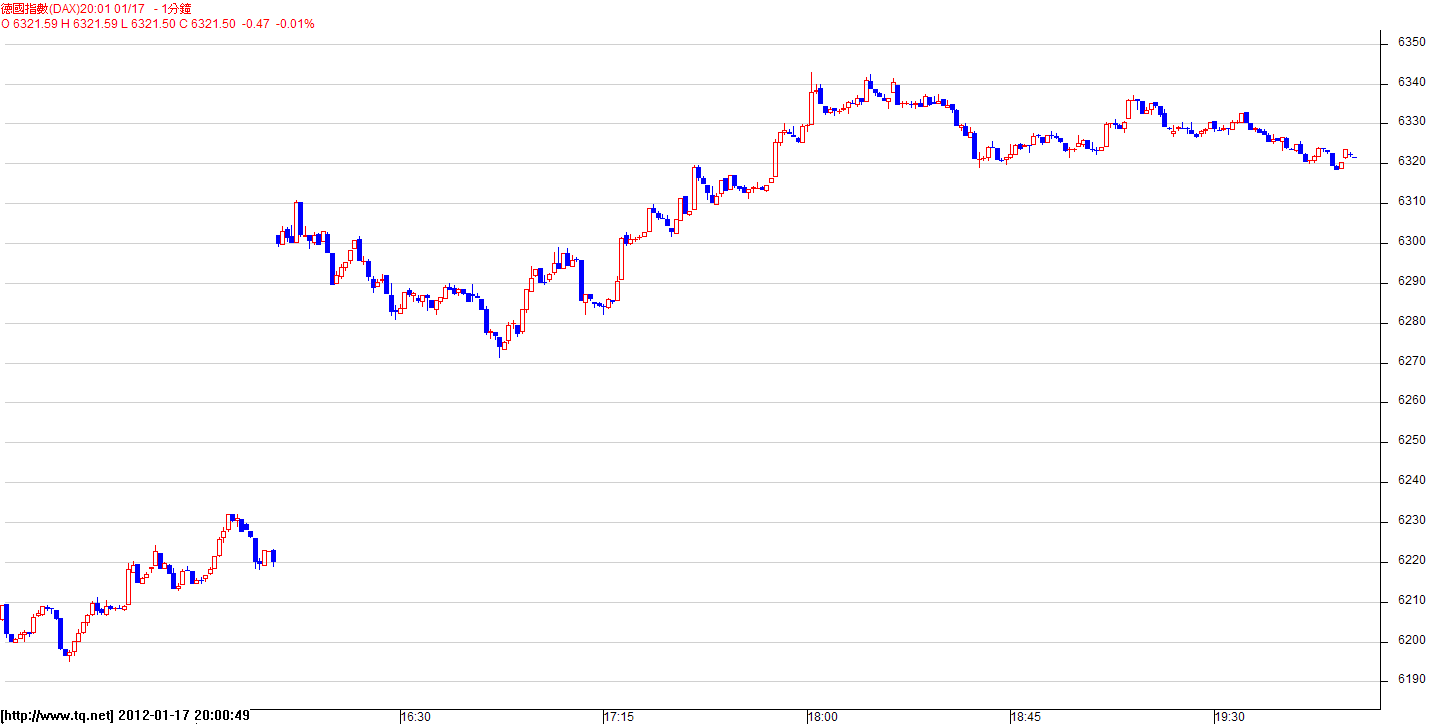Click the tall blue candle just after the gap up

tap(299, 218)
